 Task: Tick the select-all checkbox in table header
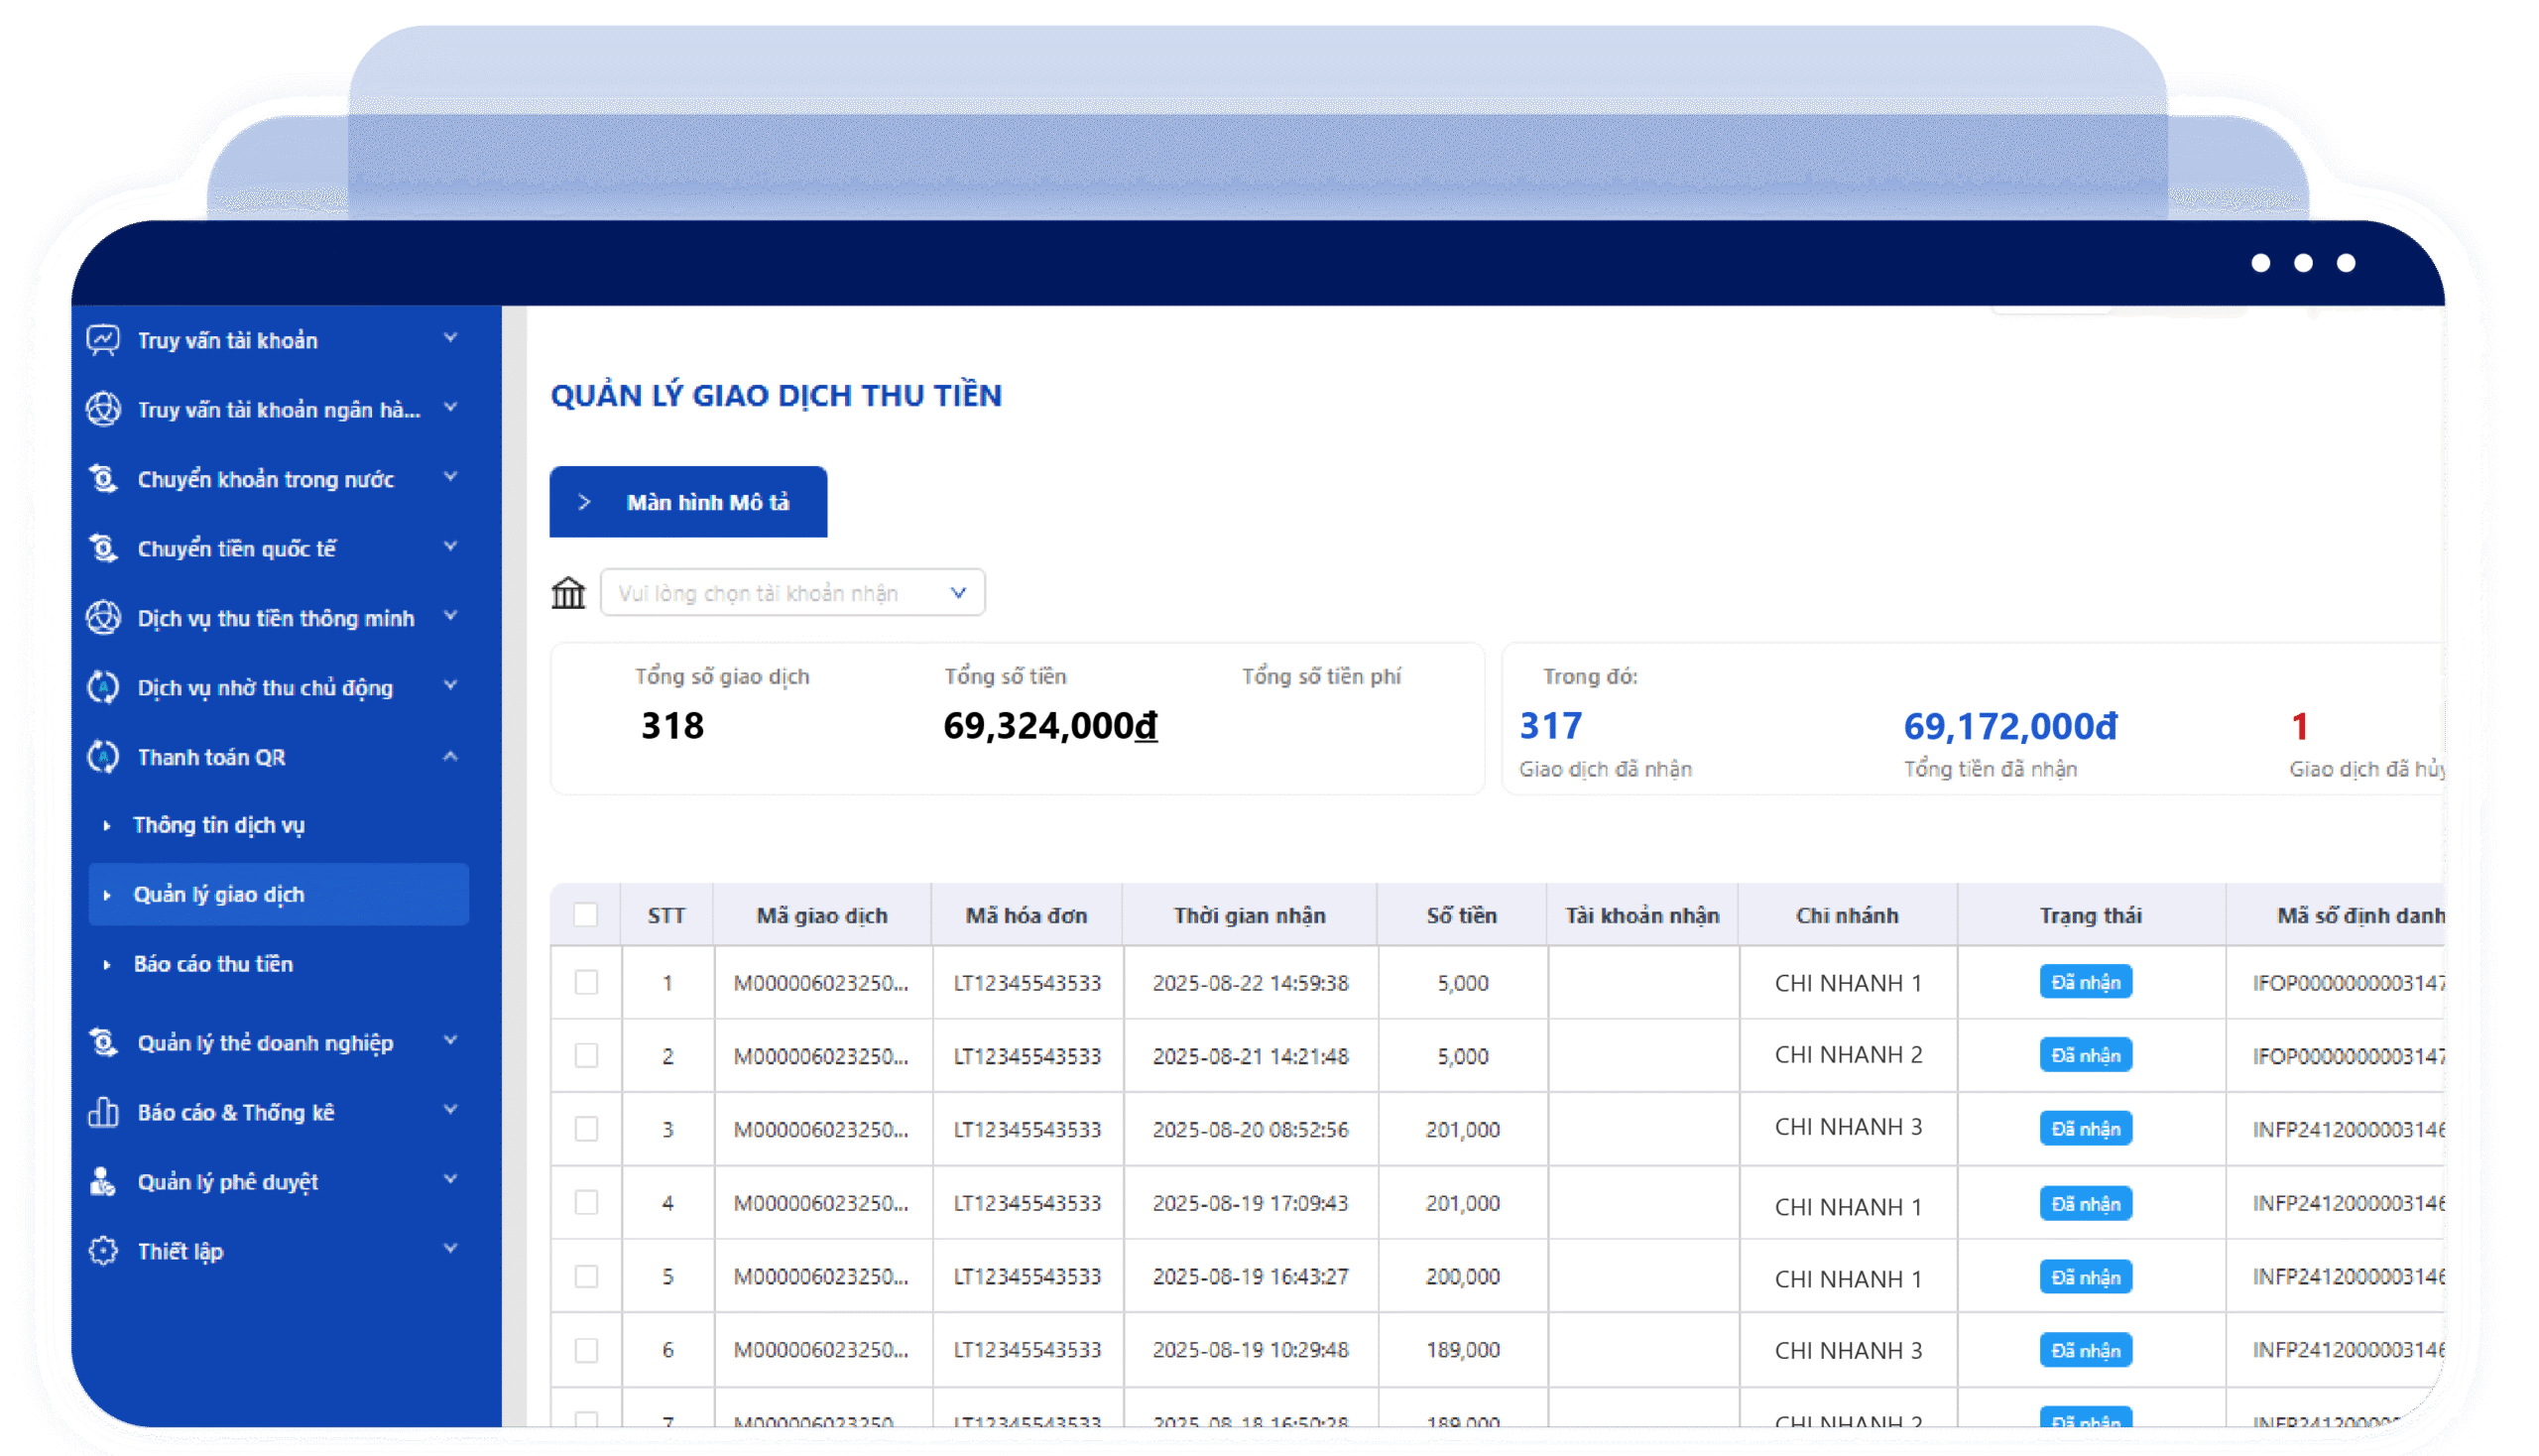tap(586, 915)
